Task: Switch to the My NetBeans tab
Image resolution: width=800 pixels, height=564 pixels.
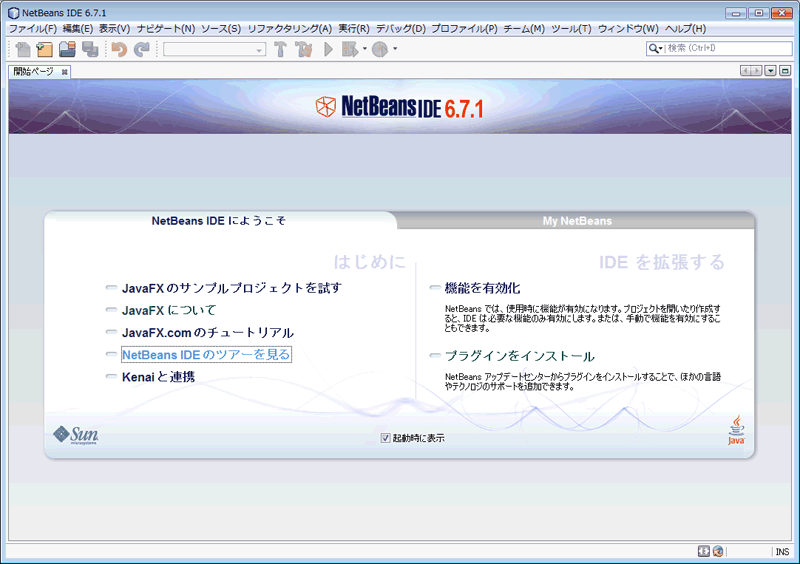Action: pyautogui.click(x=577, y=221)
